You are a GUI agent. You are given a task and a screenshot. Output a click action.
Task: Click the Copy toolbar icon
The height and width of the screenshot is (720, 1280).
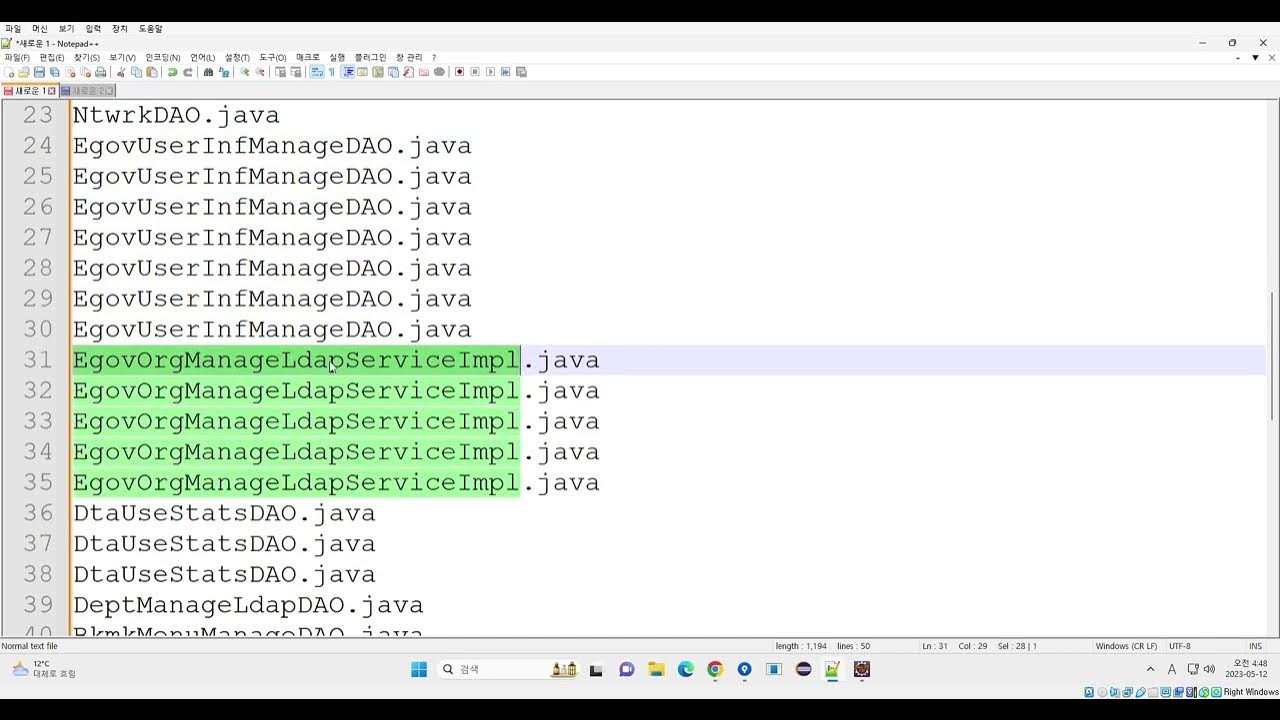point(136,72)
